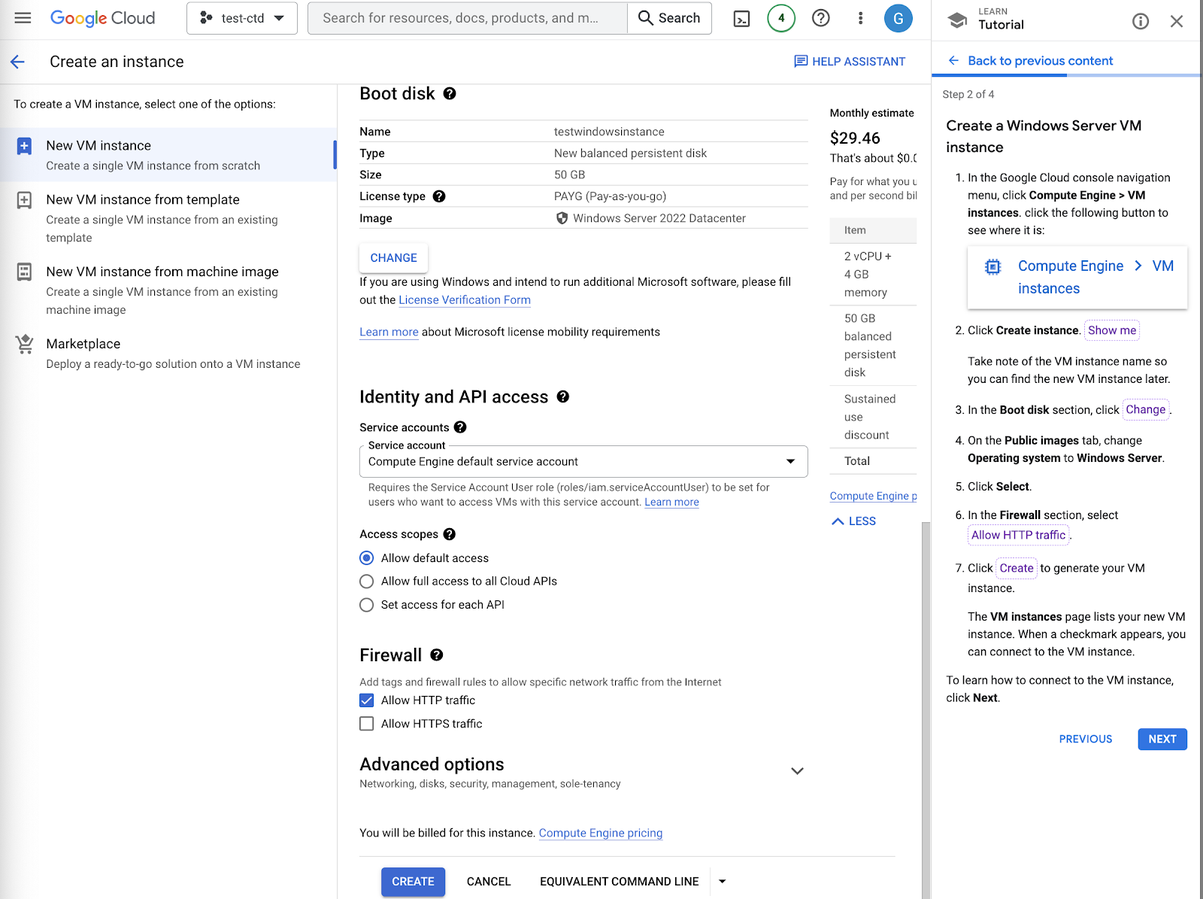This screenshot has height=899, width=1203.
Task: Click Compute Engine link under Total estimate
Action: 873,496
